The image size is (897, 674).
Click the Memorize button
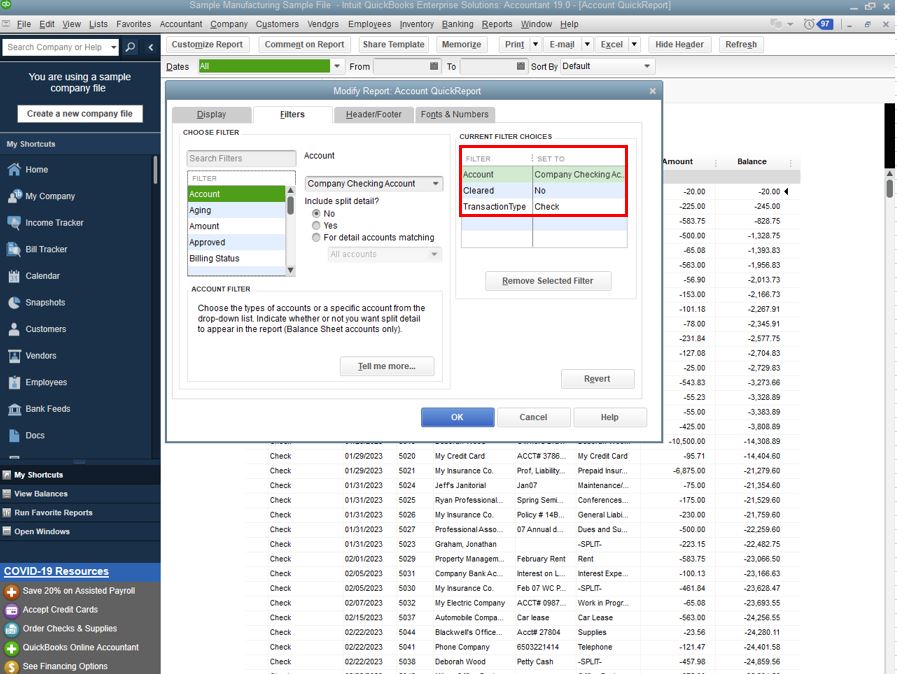pyautogui.click(x=461, y=45)
